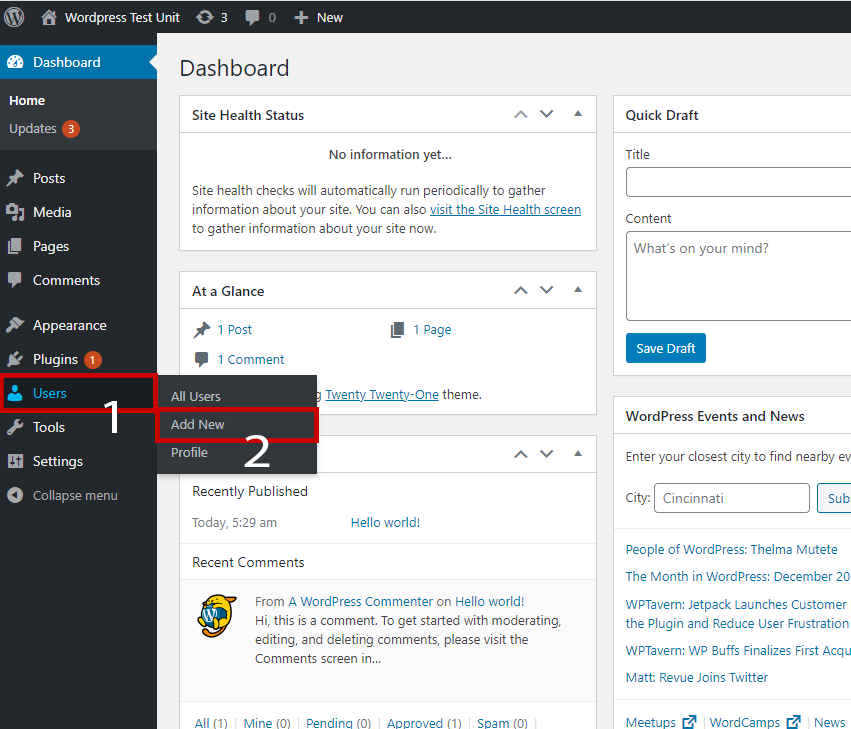
Task: Go to Home under Dashboard menu
Action: 27,100
